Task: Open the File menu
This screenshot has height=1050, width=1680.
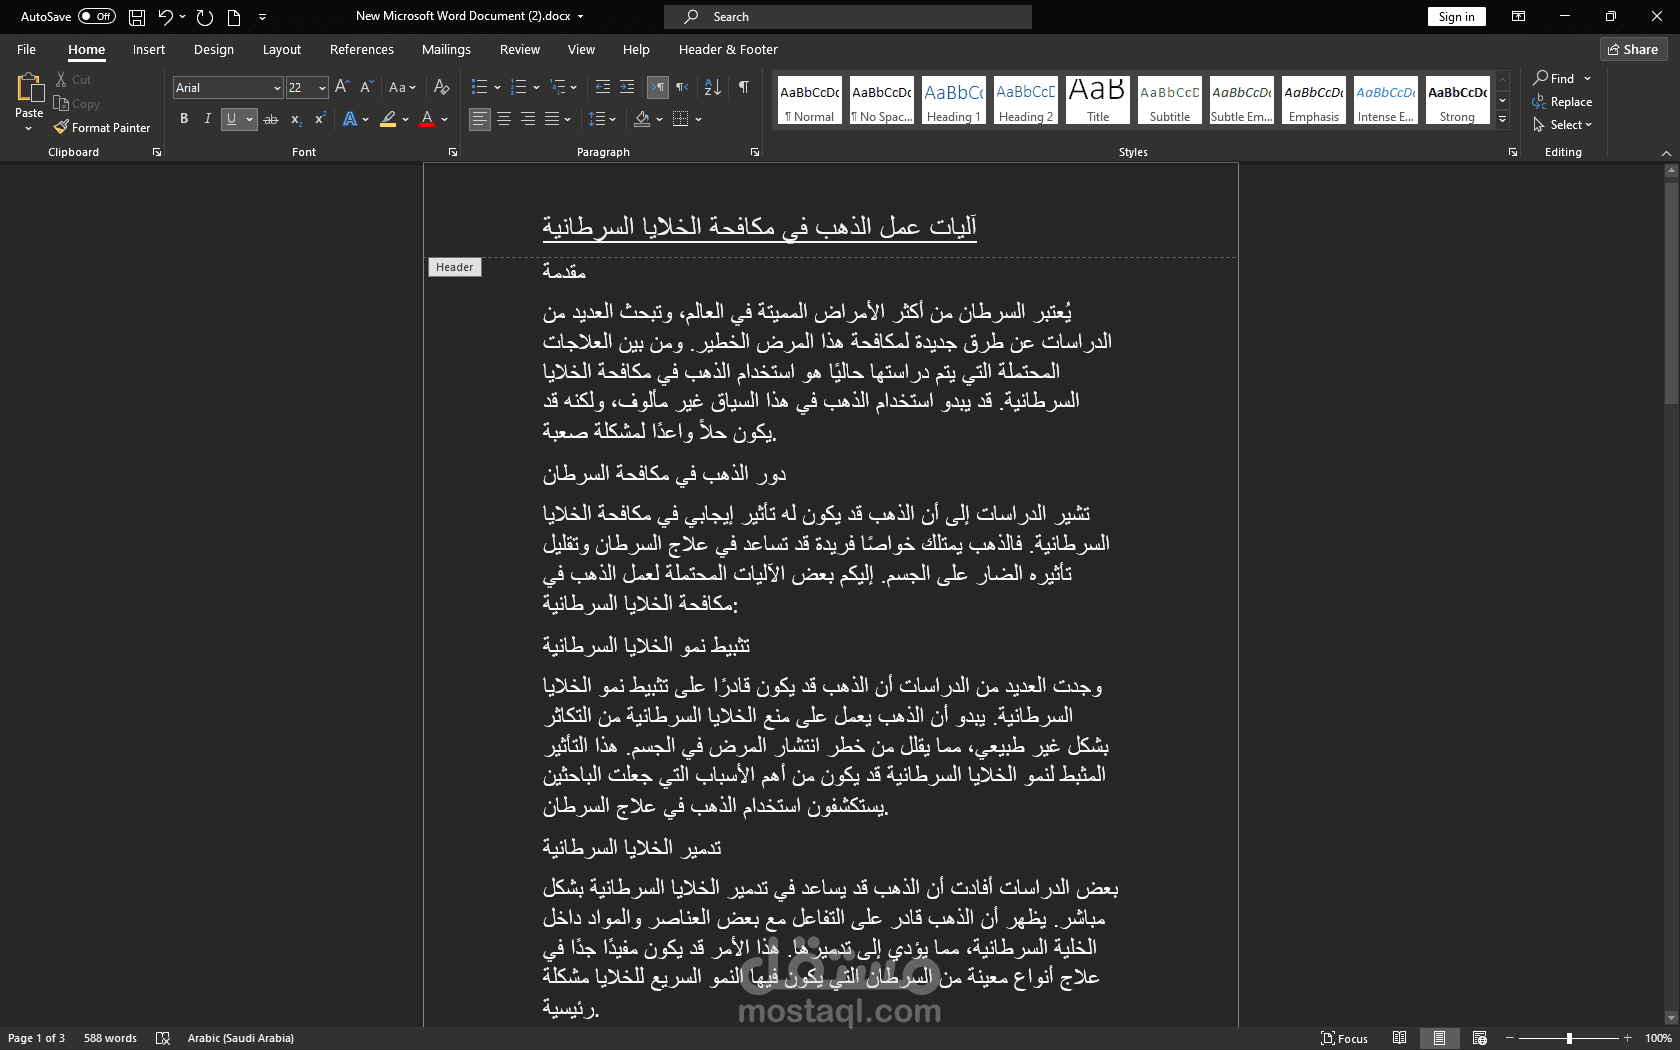Action: (27, 49)
